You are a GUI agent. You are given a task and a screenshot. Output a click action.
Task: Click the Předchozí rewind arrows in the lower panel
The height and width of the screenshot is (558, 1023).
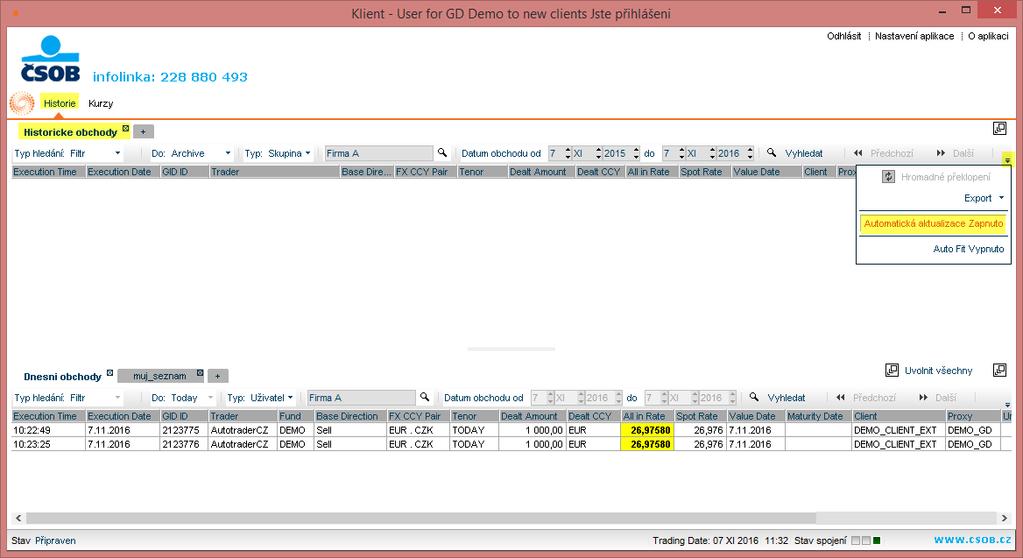pos(840,397)
